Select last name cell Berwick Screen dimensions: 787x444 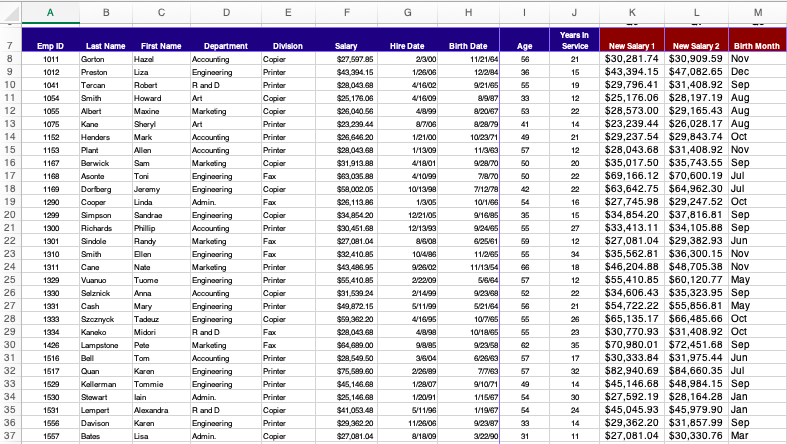tap(106, 164)
